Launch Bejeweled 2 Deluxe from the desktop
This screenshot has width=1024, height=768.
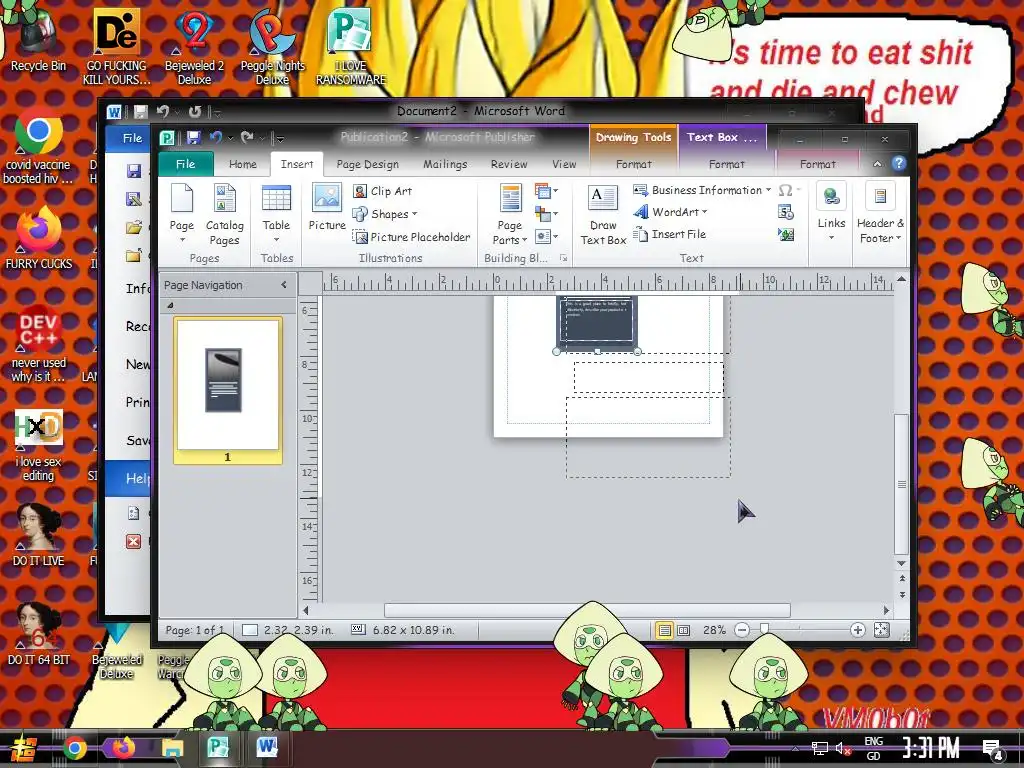pos(194,46)
